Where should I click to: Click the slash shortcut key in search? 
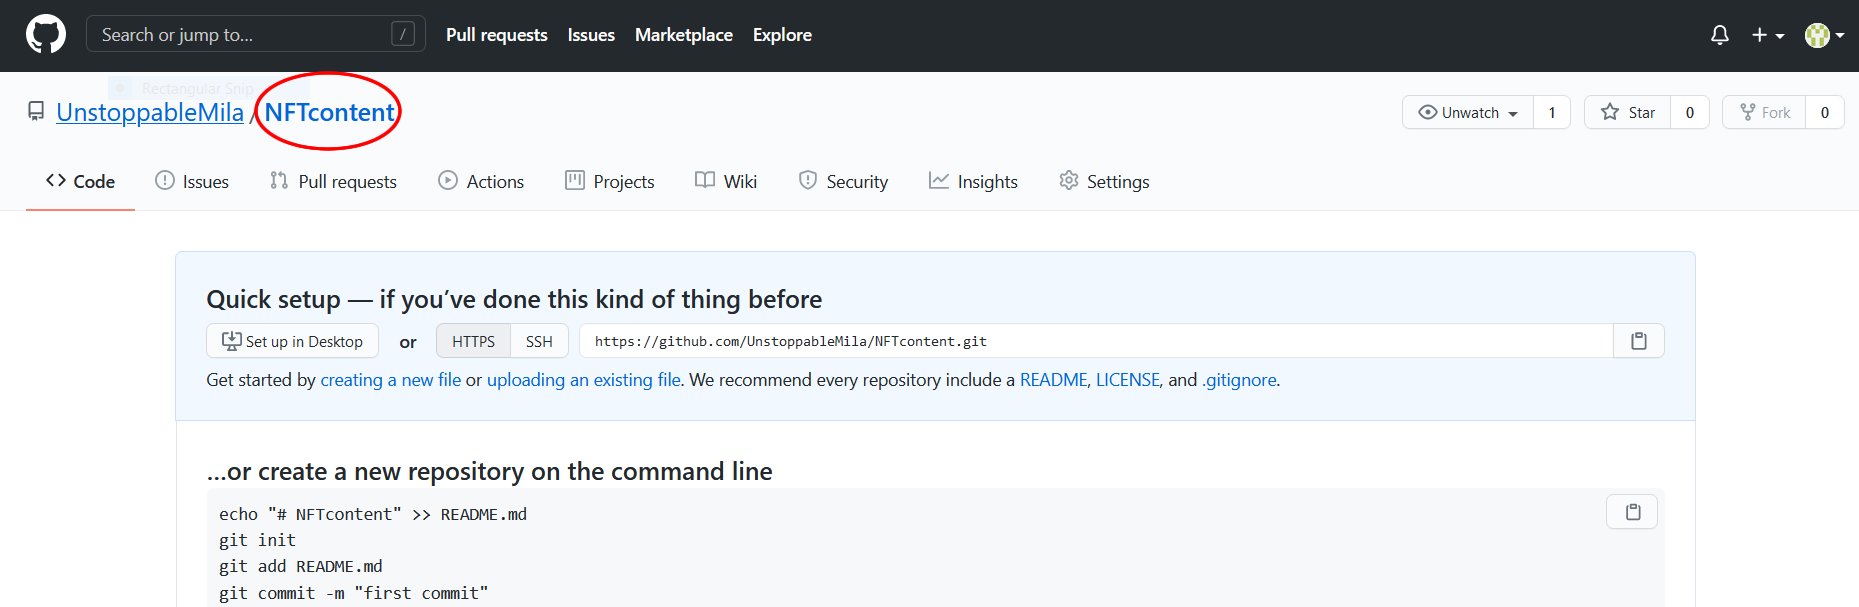(x=403, y=34)
